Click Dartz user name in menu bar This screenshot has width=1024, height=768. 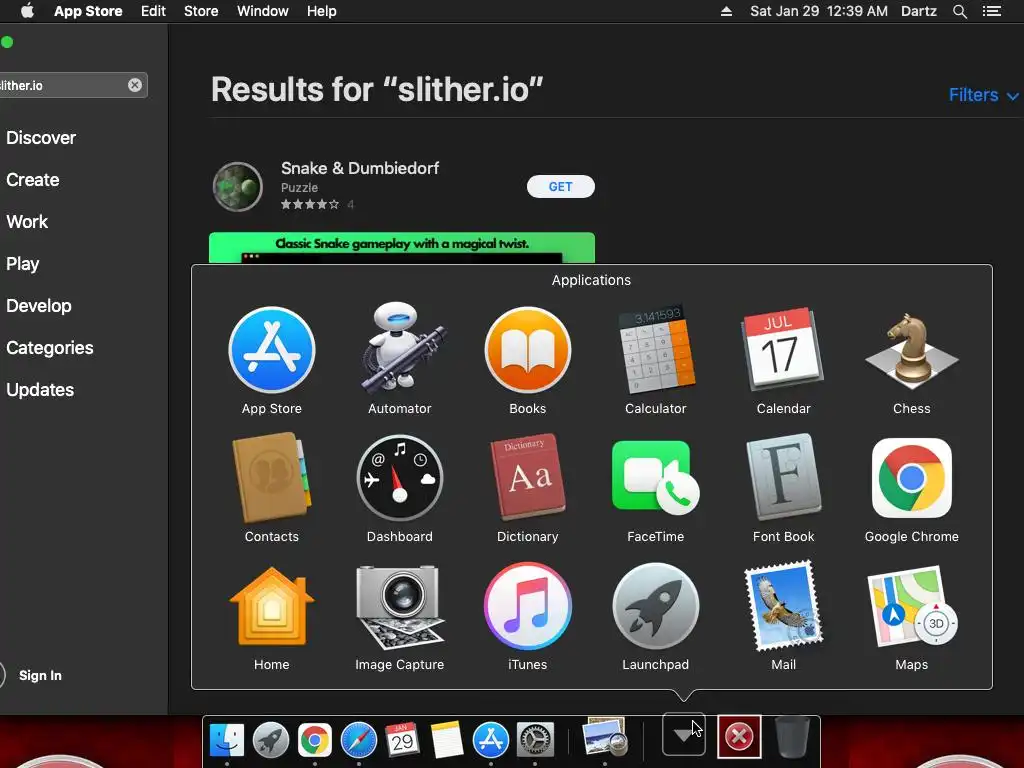919,11
